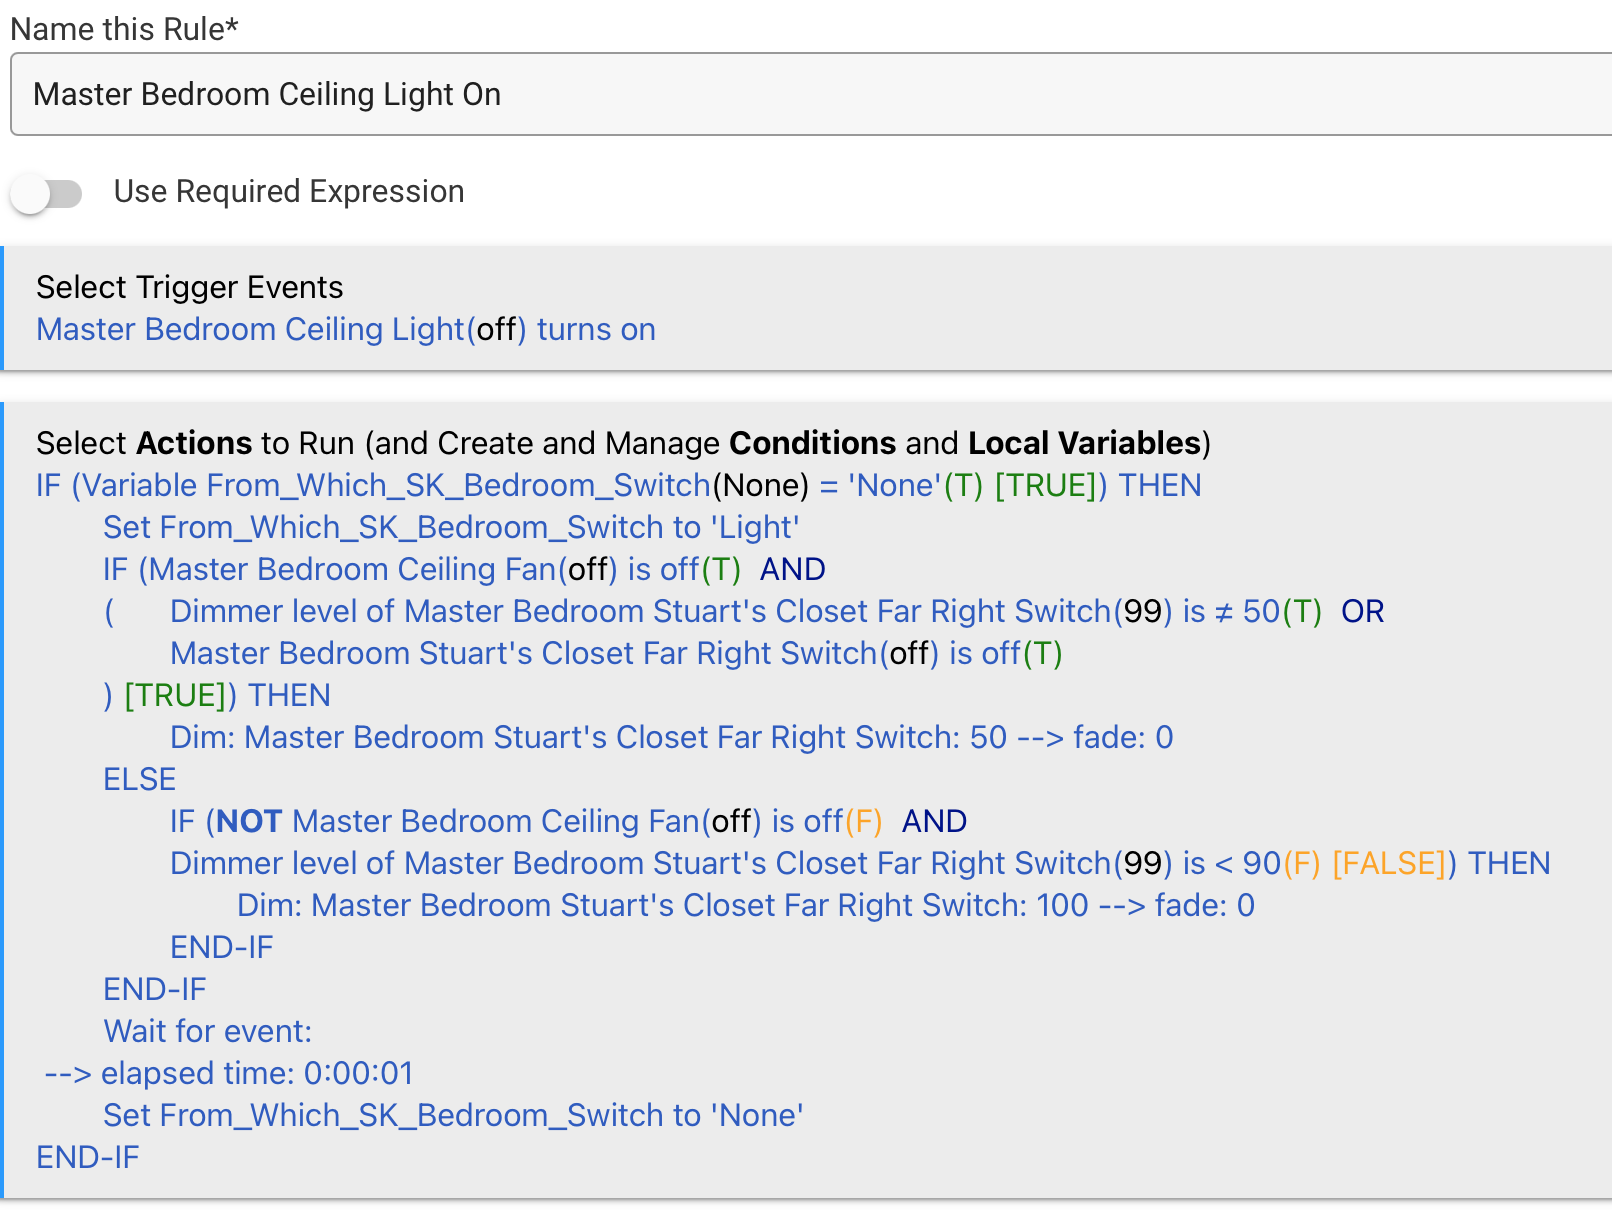
Task: Click the END-IF line after the Dim 100 action
Action: pos(221,947)
